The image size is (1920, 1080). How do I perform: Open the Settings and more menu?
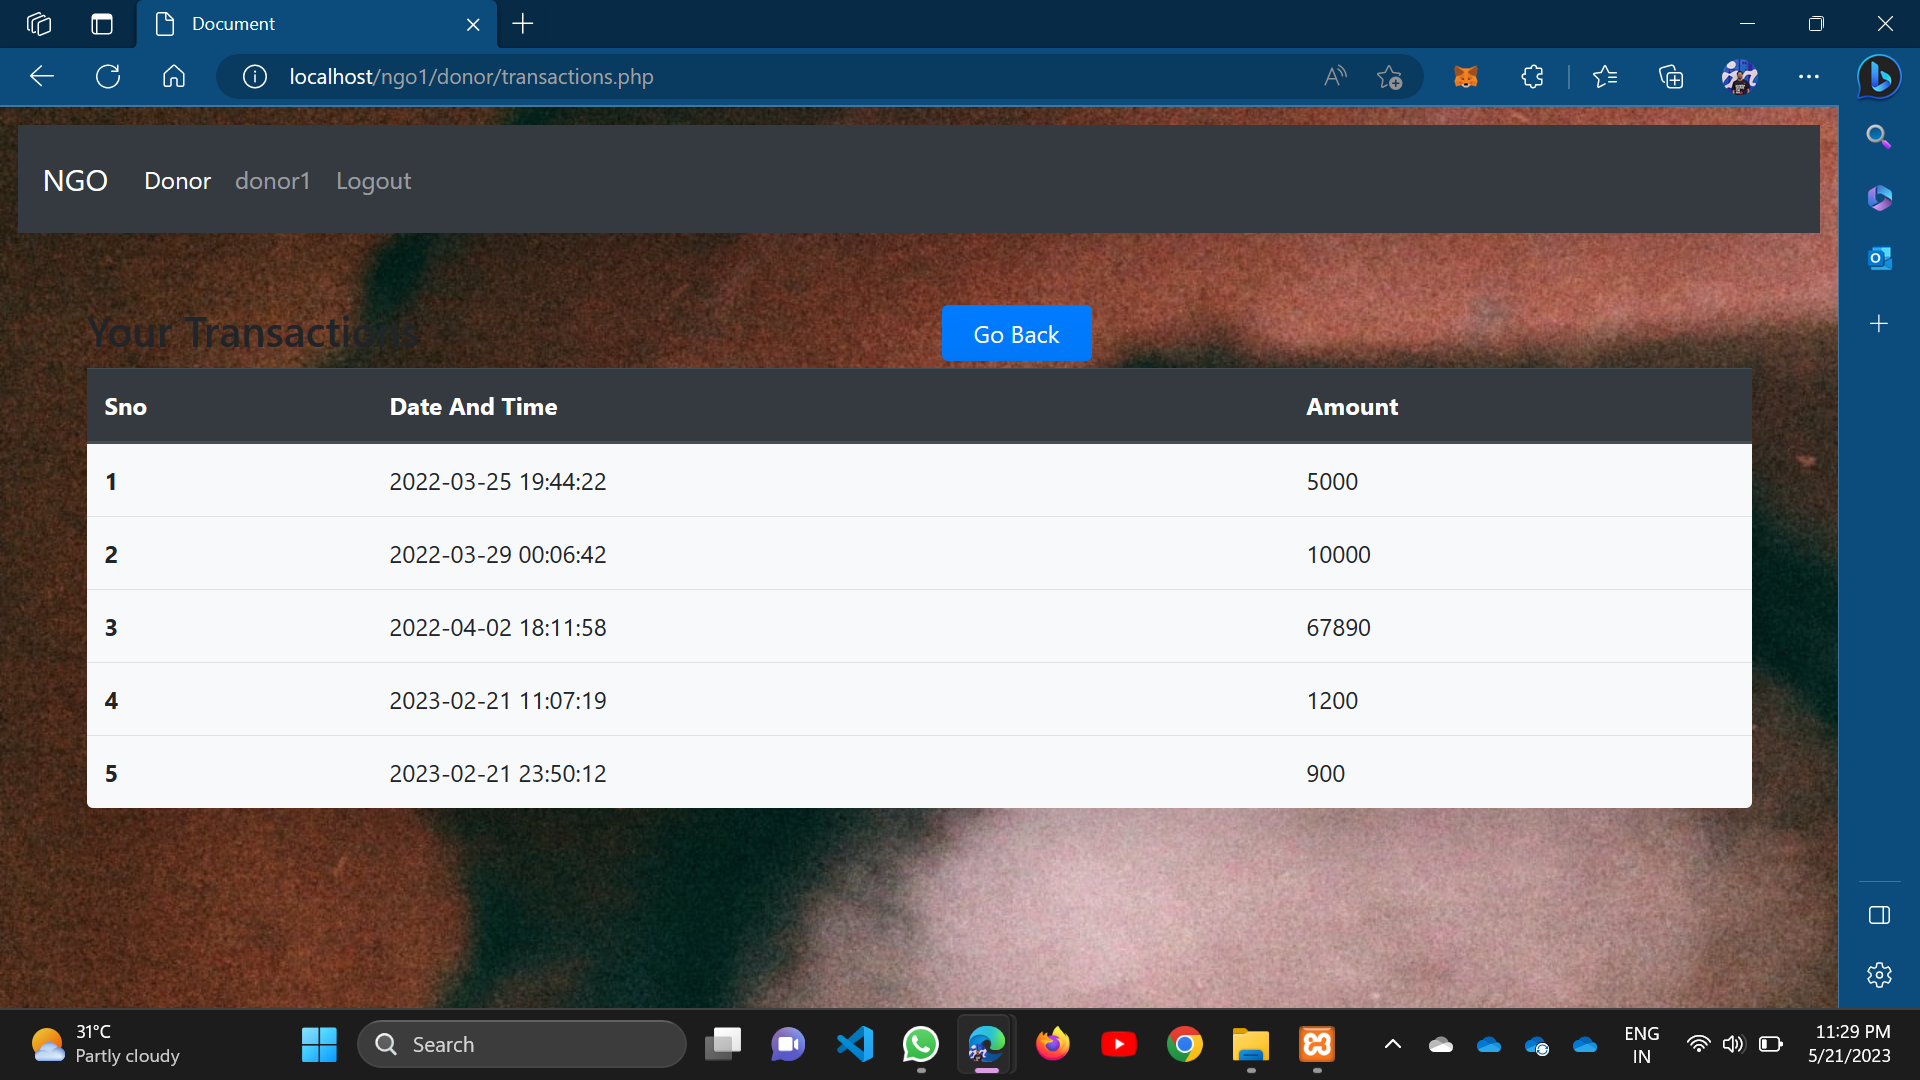point(1809,76)
